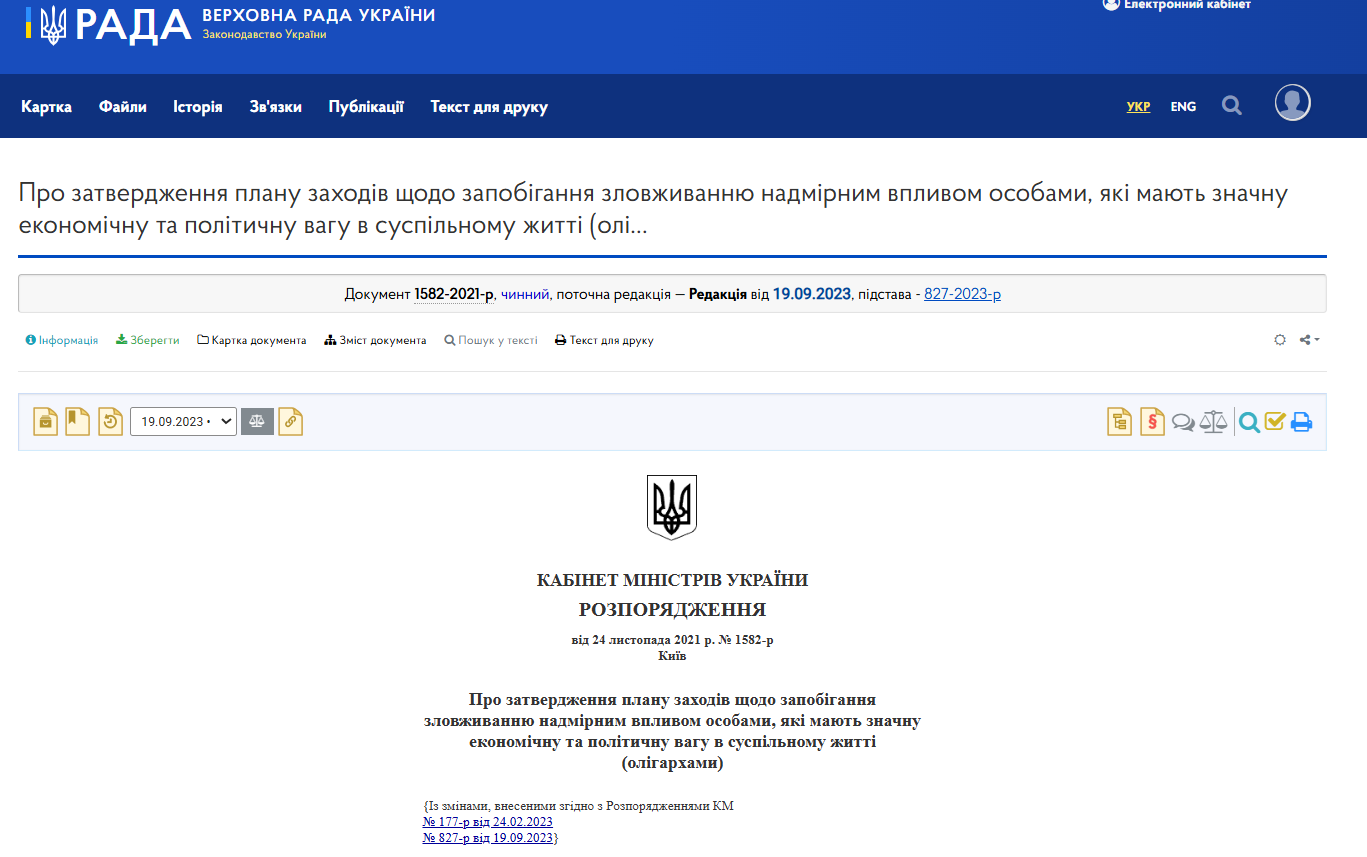Open amendment № 177-р від 24.02.2023
This screenshot has height=857, width=1367.
coord(488,822)
